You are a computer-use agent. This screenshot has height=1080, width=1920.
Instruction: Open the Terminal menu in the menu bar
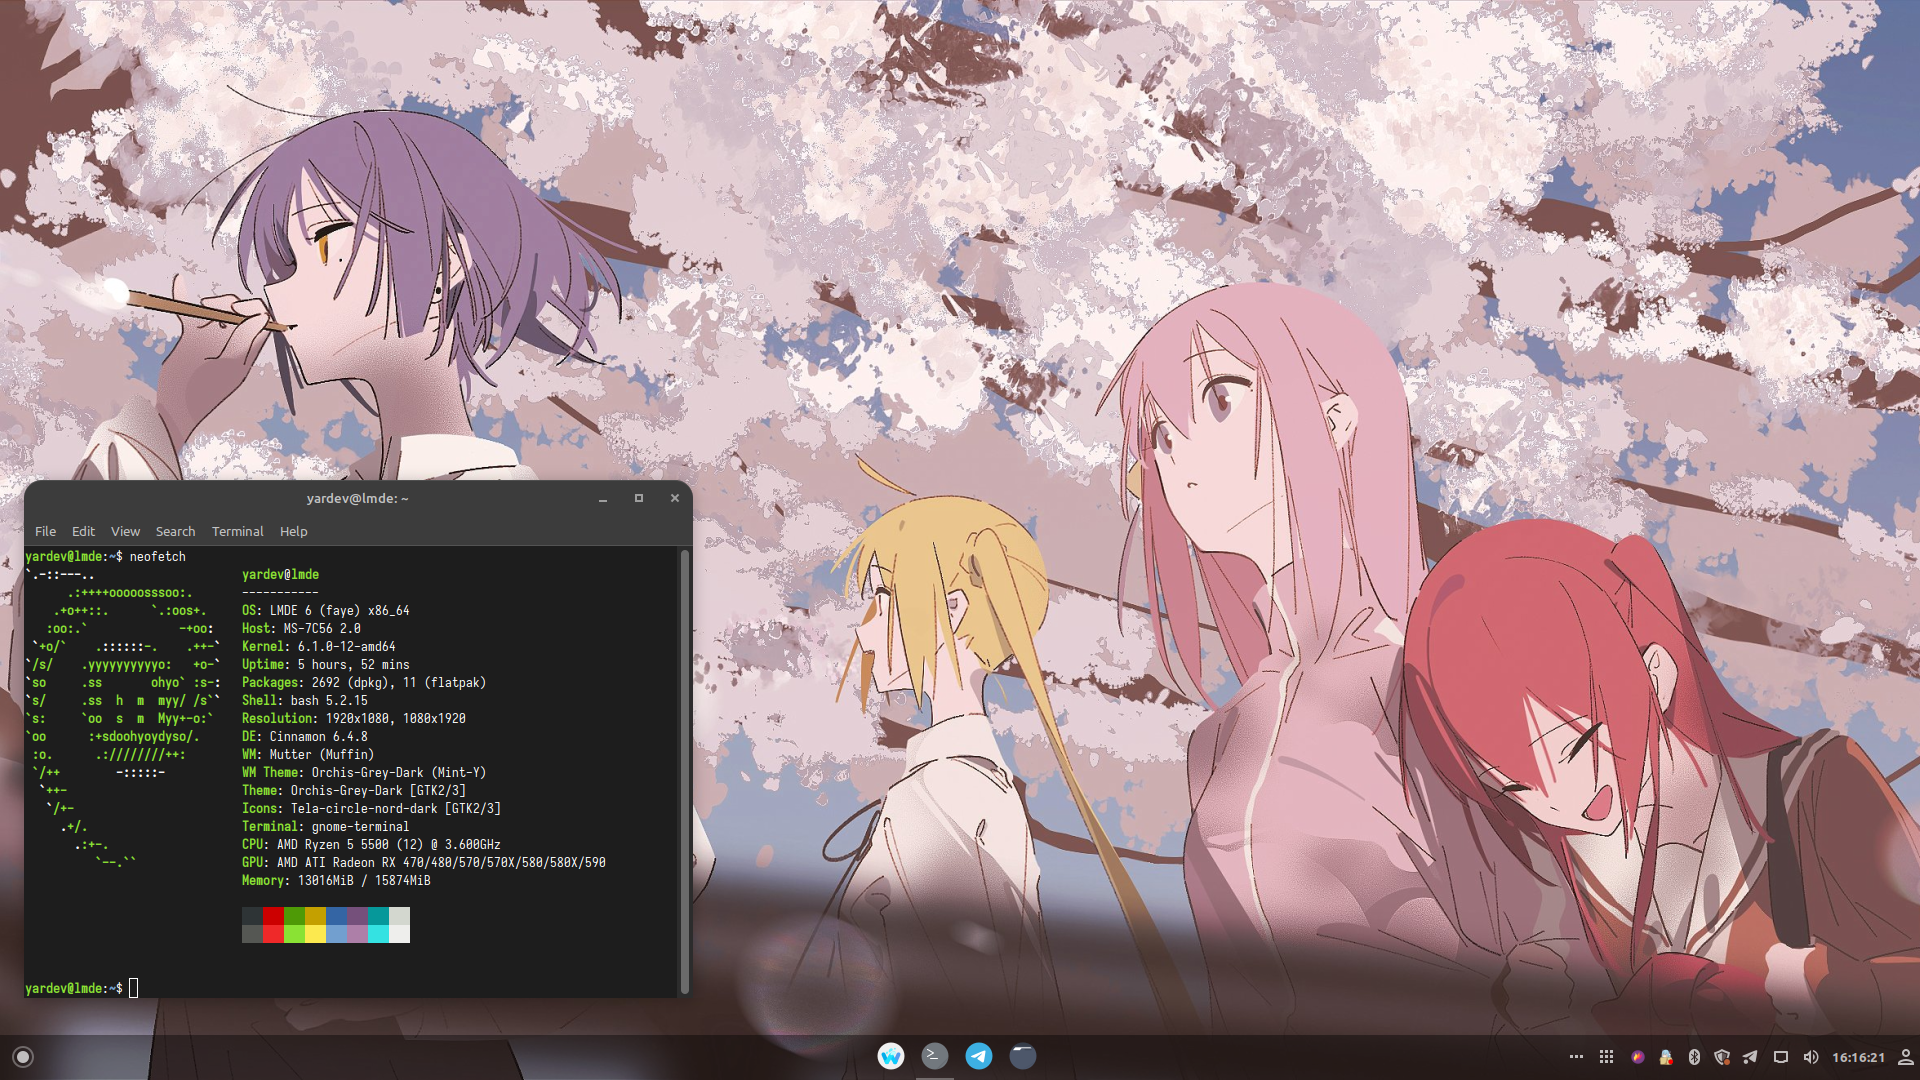tap(237, 531)
